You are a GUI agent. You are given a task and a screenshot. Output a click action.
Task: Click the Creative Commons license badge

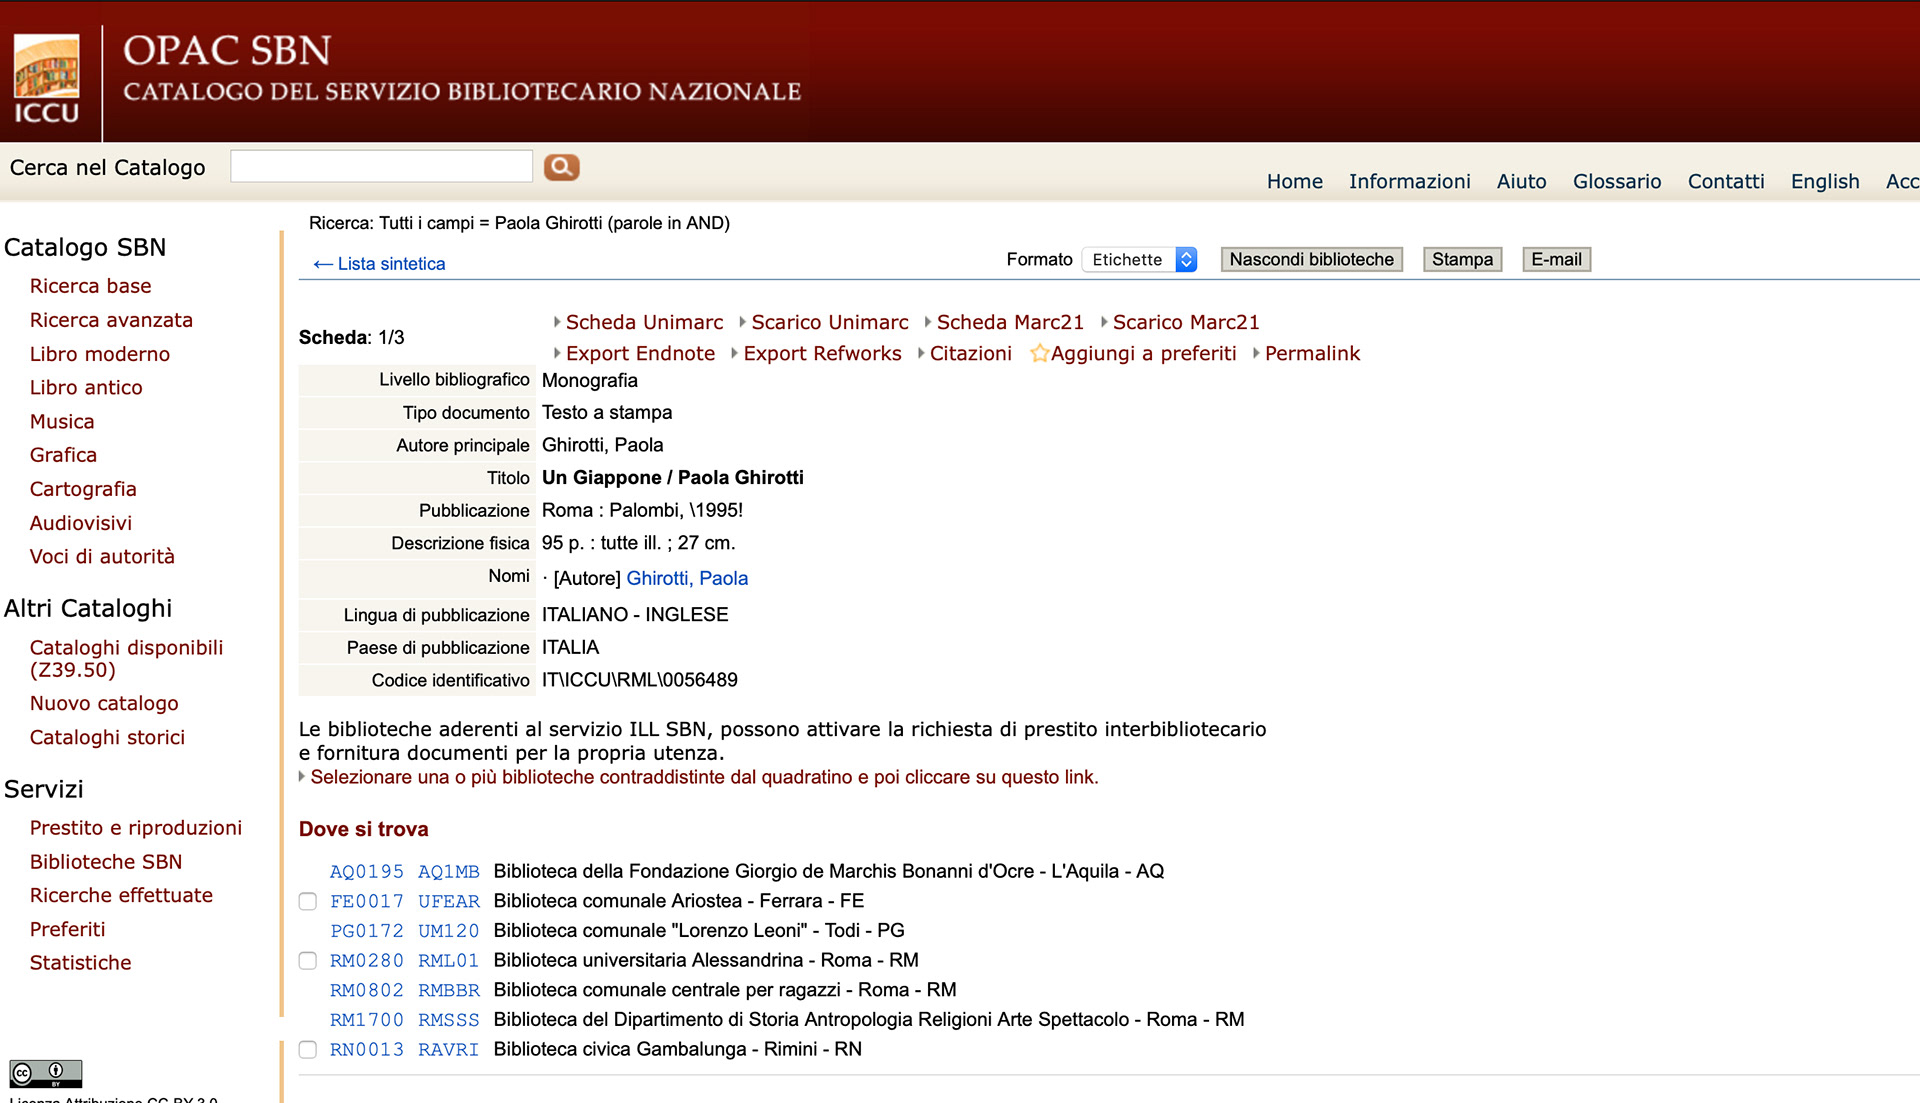click(46, 1073)
